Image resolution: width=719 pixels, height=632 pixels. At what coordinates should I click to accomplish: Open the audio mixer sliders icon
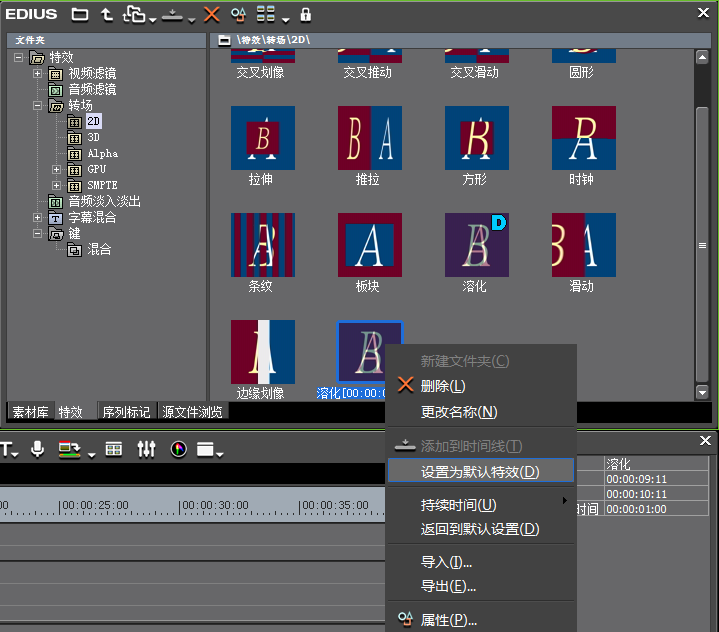click(x=147, y=450)
